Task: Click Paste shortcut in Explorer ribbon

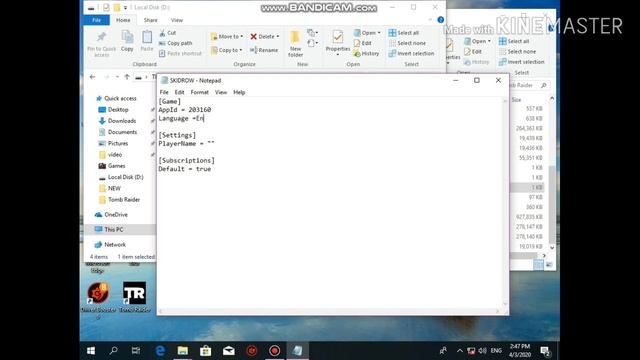Action: coord(180,53)
